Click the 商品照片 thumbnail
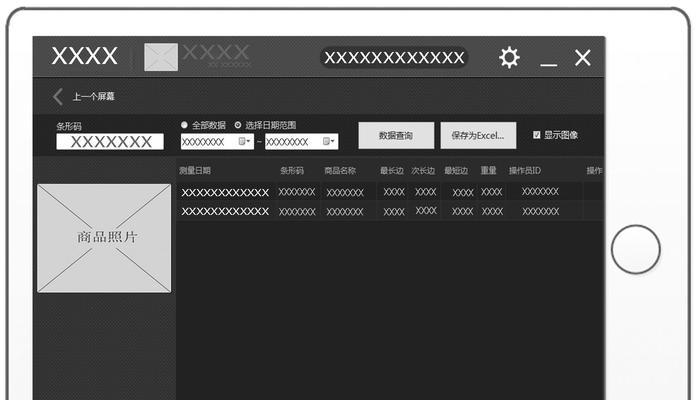This screenshot has width=698, height=400. (x=104, y=238)
